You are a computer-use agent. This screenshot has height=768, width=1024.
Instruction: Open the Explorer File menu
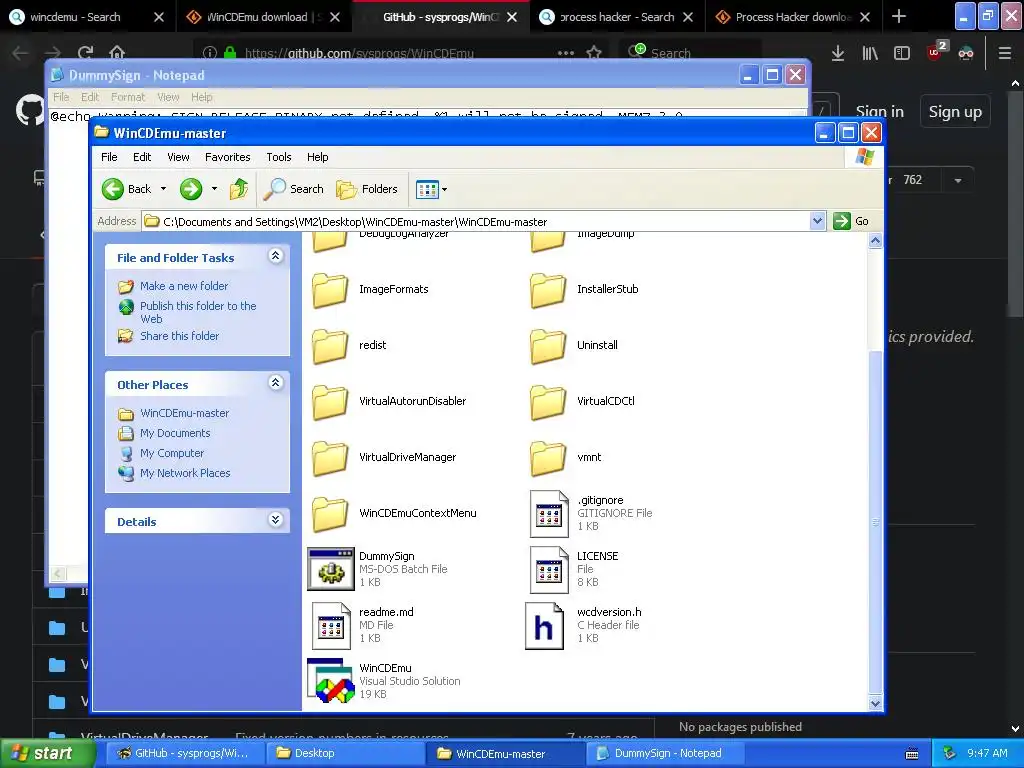click(109, 157)
